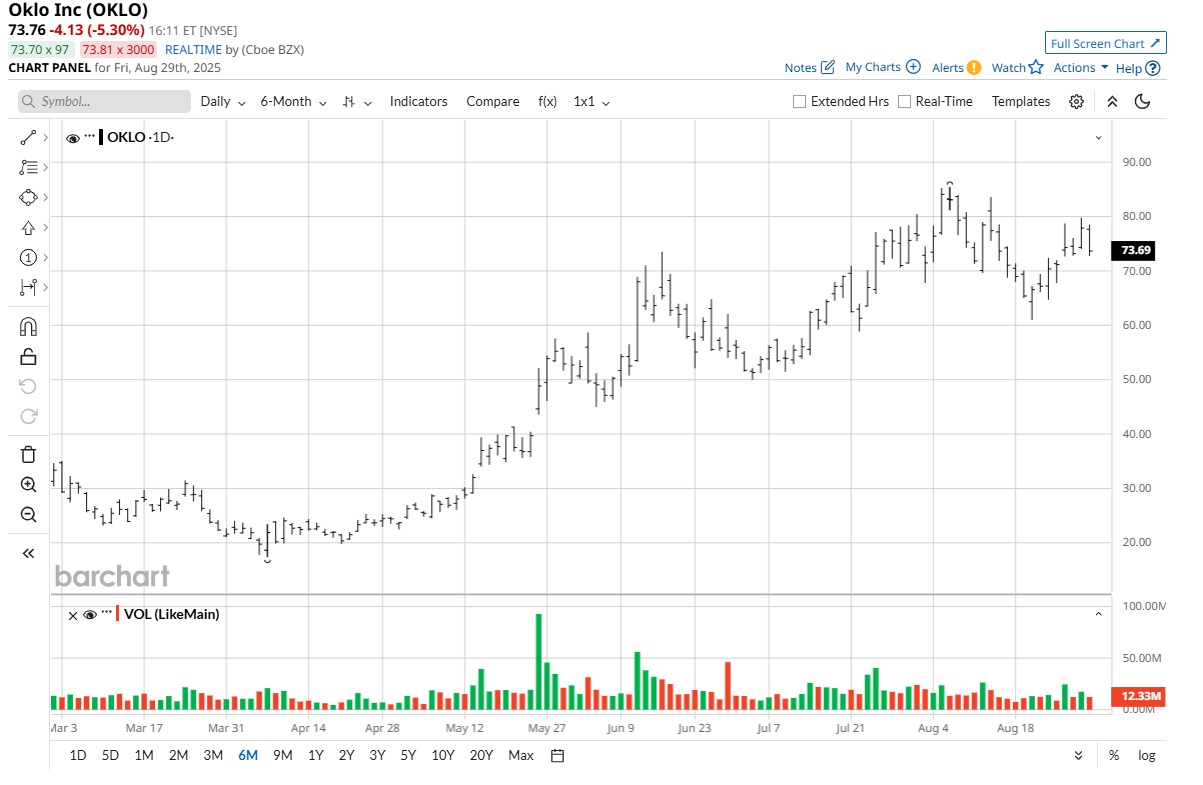Select the 1M time range
Screen dimensions: 1203x785
[x=144, y=755]
